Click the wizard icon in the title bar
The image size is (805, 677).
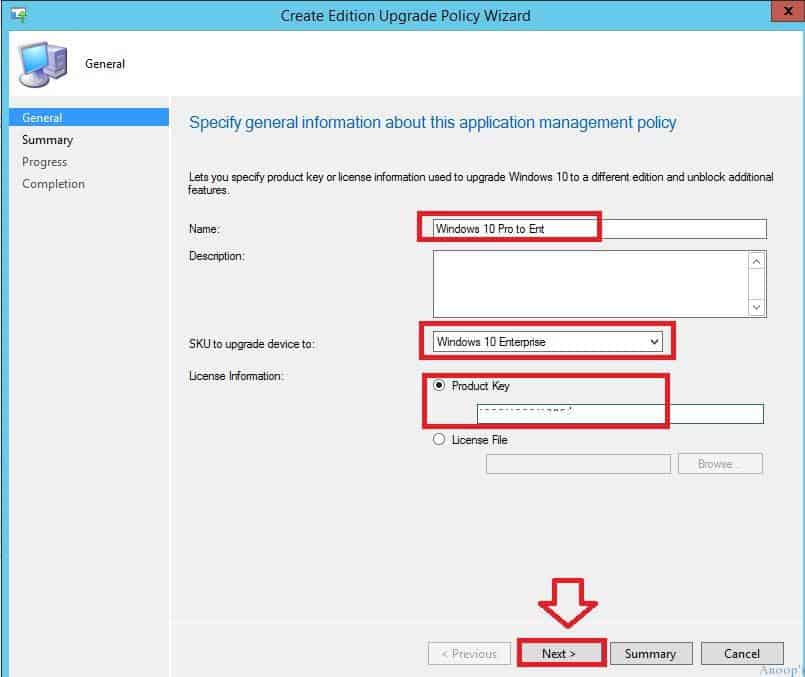click(x=19, y=15)
